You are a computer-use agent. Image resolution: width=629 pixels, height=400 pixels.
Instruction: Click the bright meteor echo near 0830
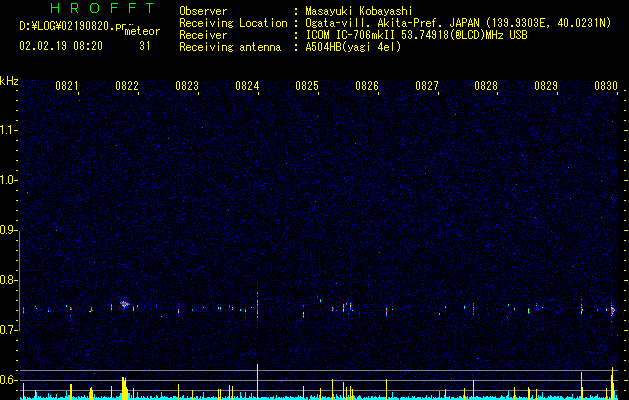pos(613,310)
